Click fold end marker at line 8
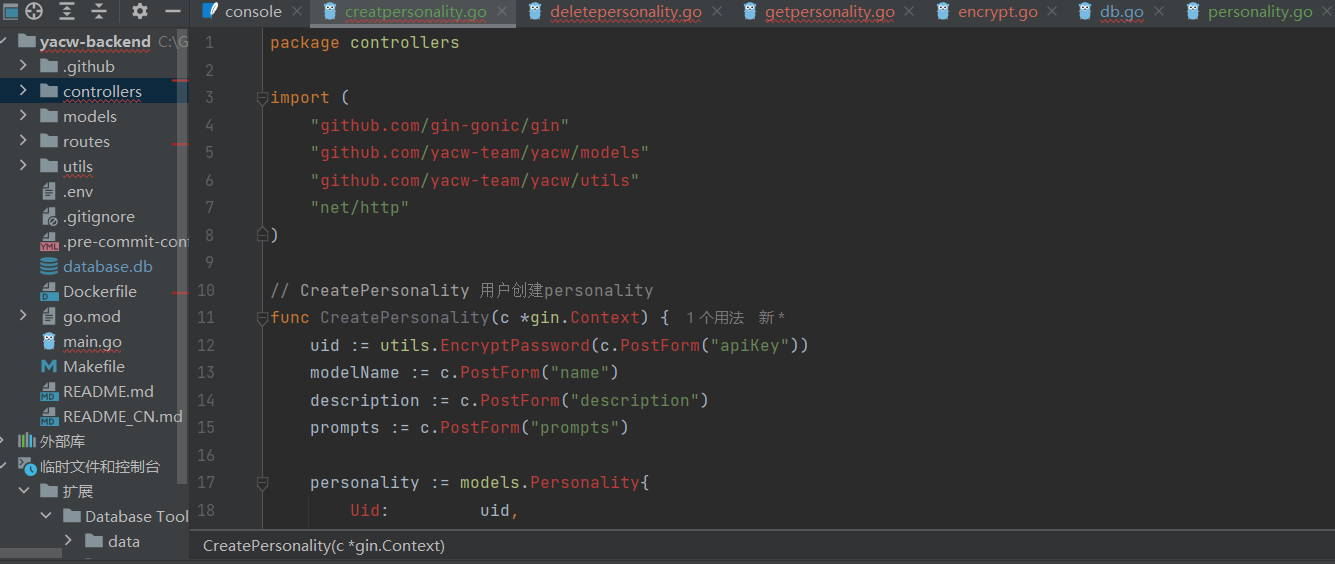The image size is (1335, 564). (x=262, y=235)
